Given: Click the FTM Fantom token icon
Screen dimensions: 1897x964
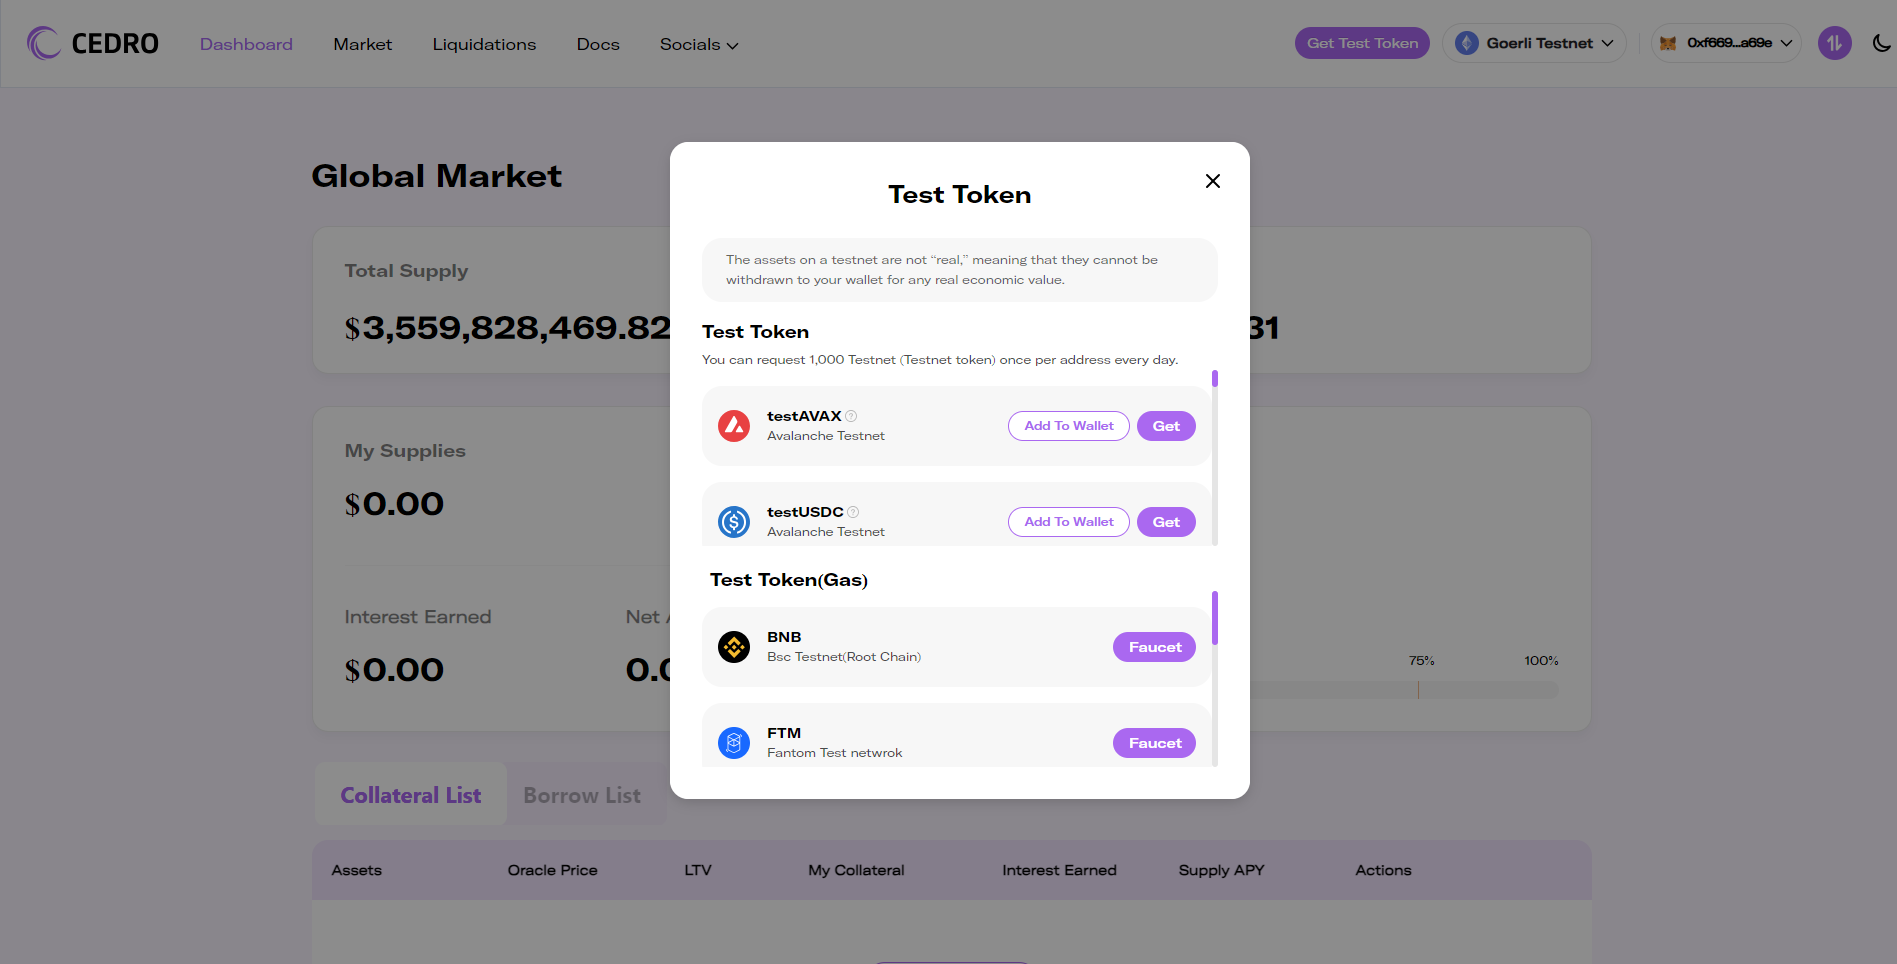Looking at the screenshot, I should pyautogui.click(x=734, y=743).
